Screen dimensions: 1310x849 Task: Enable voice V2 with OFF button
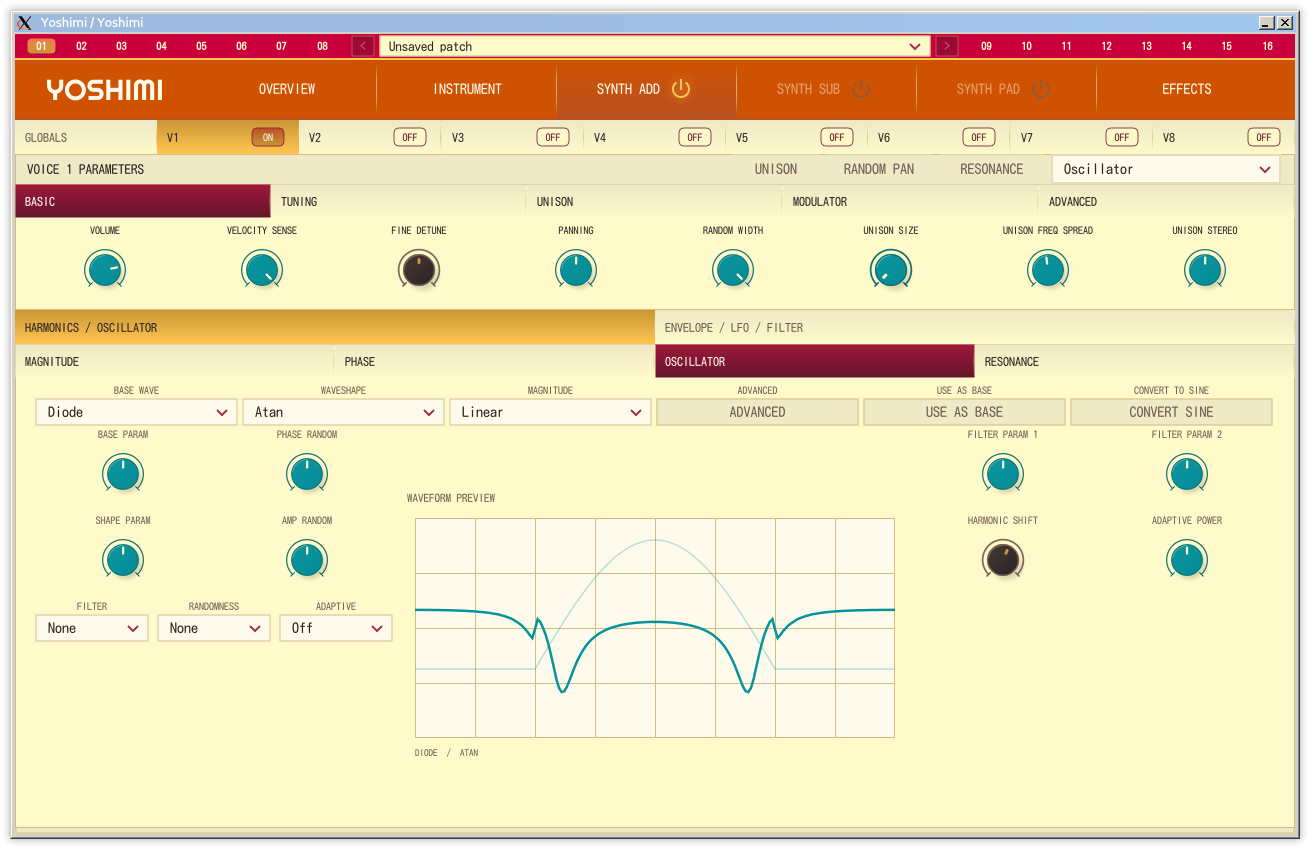coord(410,138)
